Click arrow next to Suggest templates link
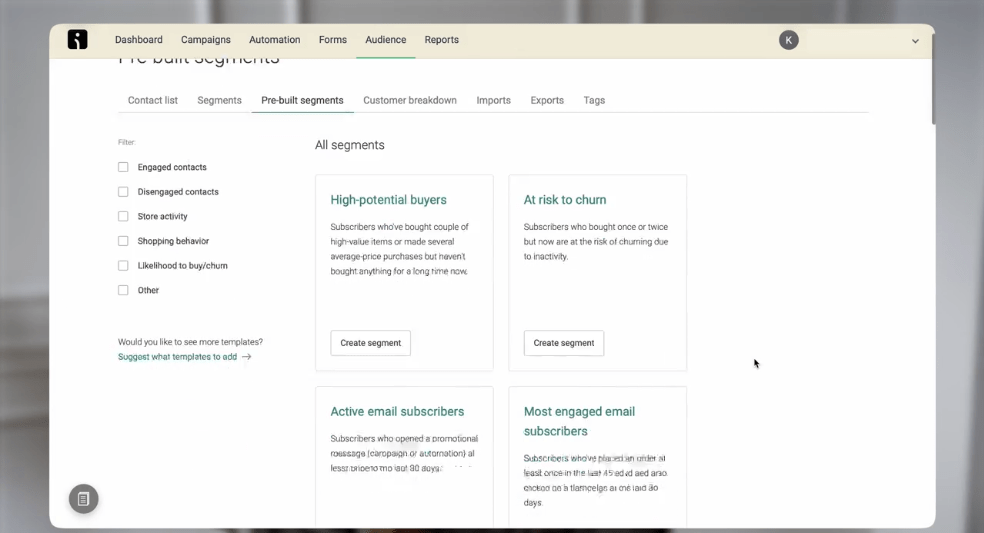984x533 pixels. click(247, 357)
